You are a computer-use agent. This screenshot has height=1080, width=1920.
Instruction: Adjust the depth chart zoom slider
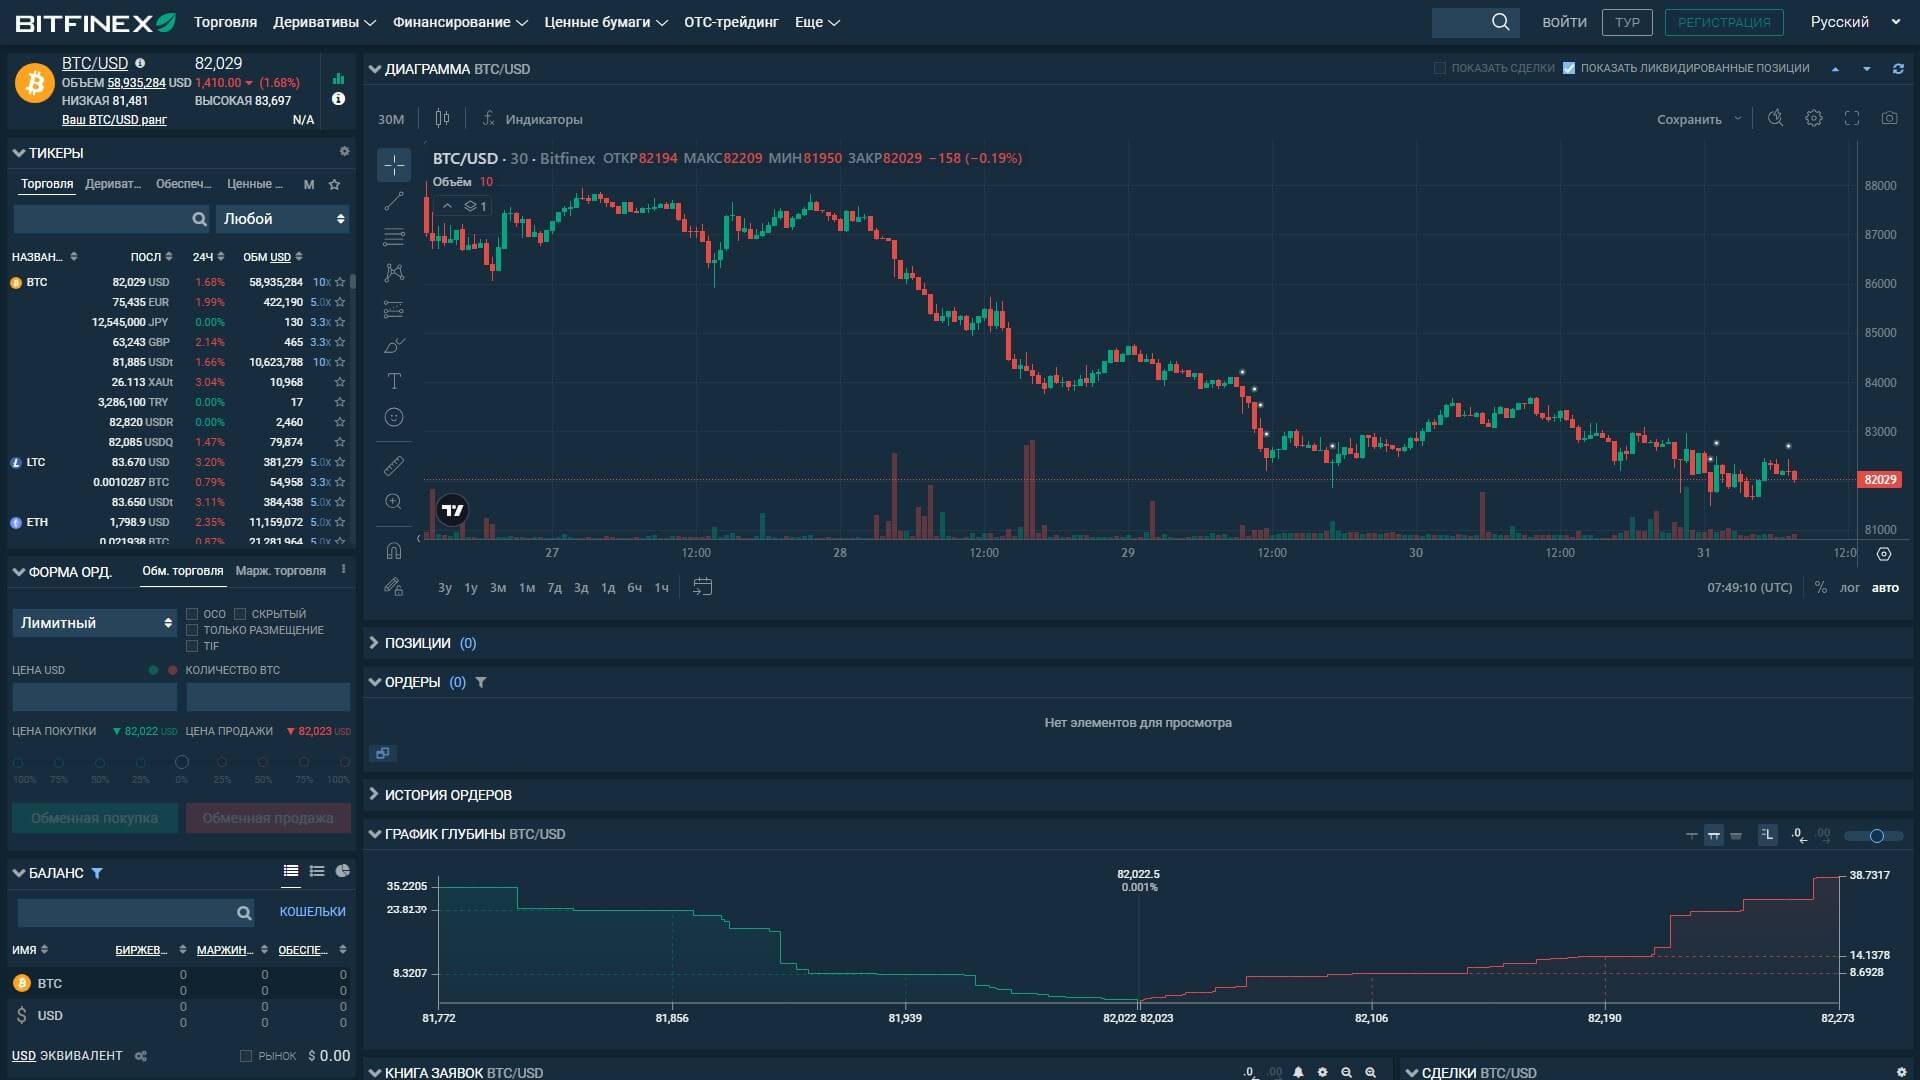(1876, 836)
